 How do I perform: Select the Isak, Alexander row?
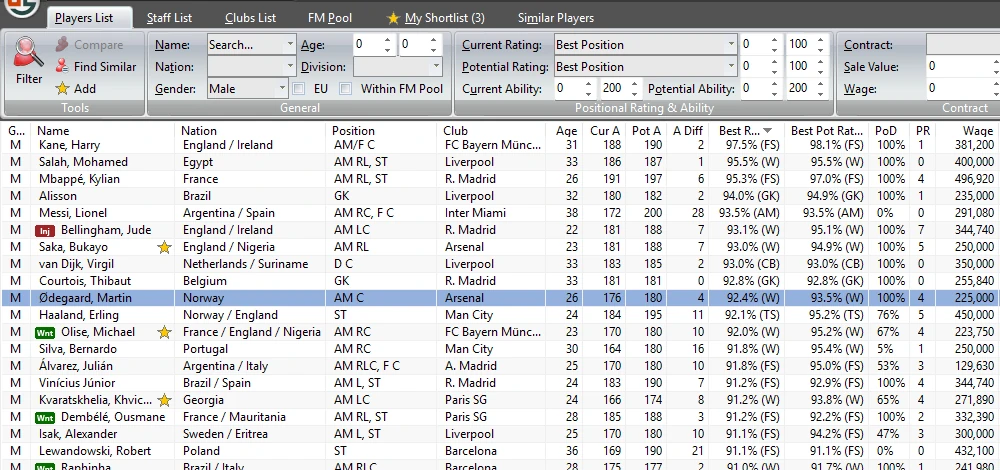tap(500, 434)
